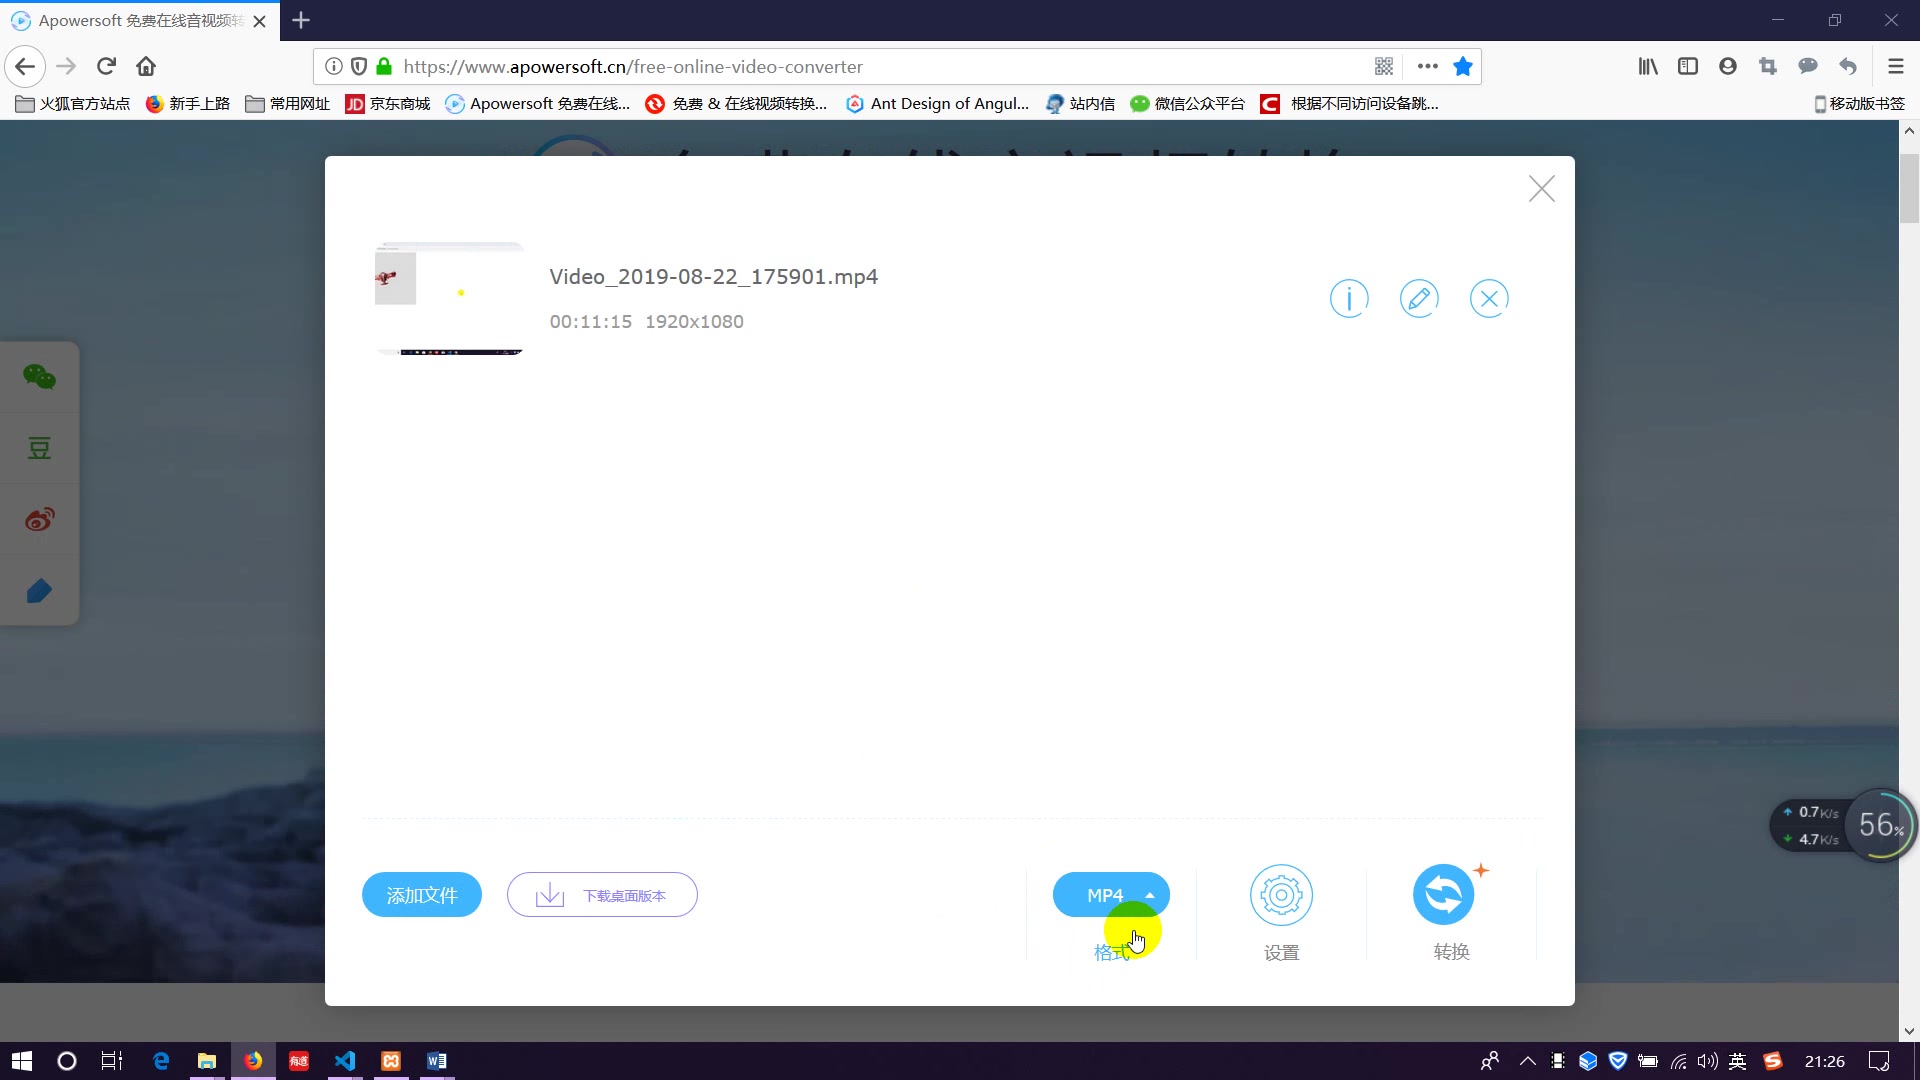Click the 添加文件 add file button
Image resolution: width=1920 pixels, height=1080 pixels.
pyautogui.click(x=423, y=894)
